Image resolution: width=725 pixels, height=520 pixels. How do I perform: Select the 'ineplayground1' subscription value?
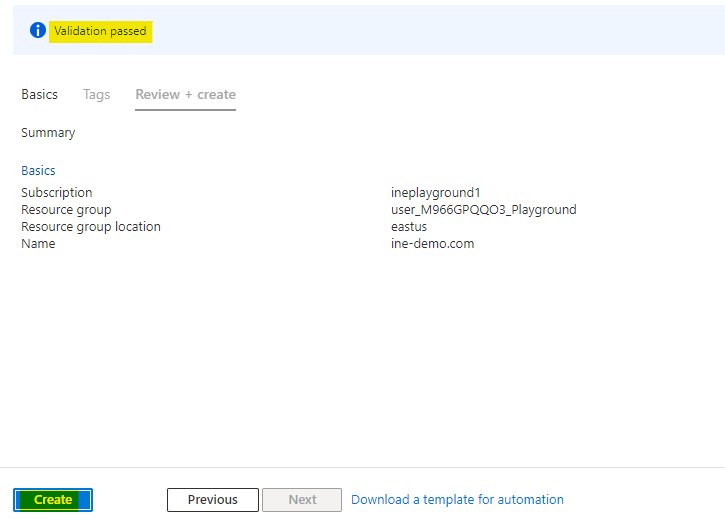click(x=436, y=192)
